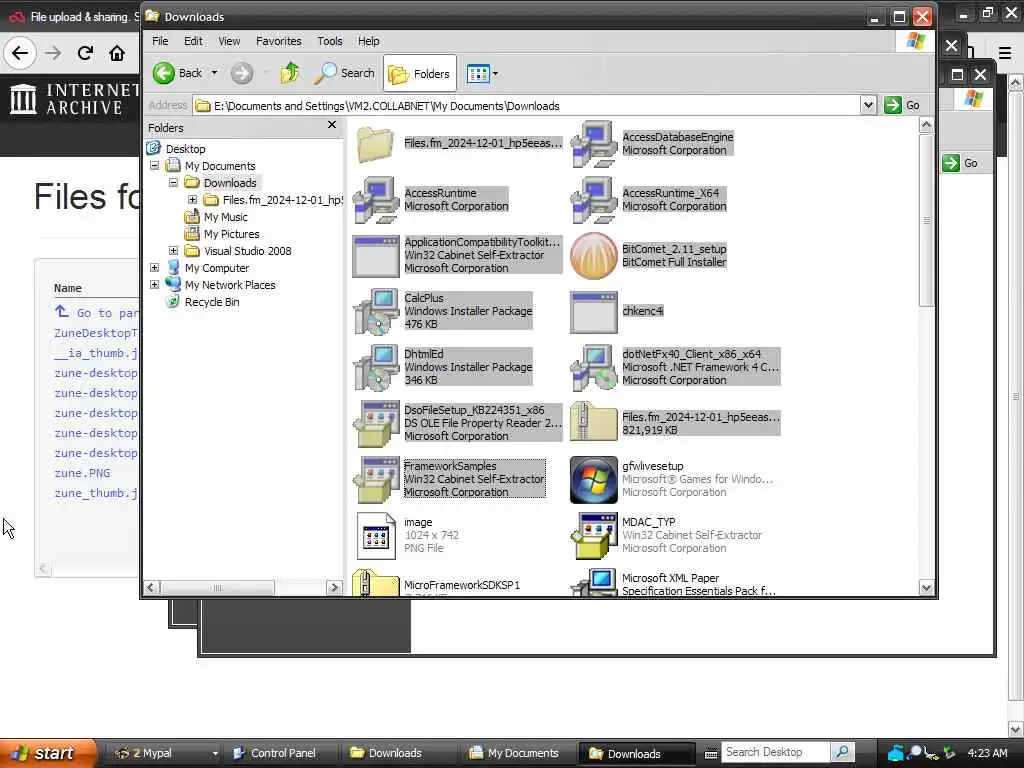The height and width of the screenshot is (768, 1024).
Task: Open Search in the Explorer toolbar
Action: click(344, 73)
